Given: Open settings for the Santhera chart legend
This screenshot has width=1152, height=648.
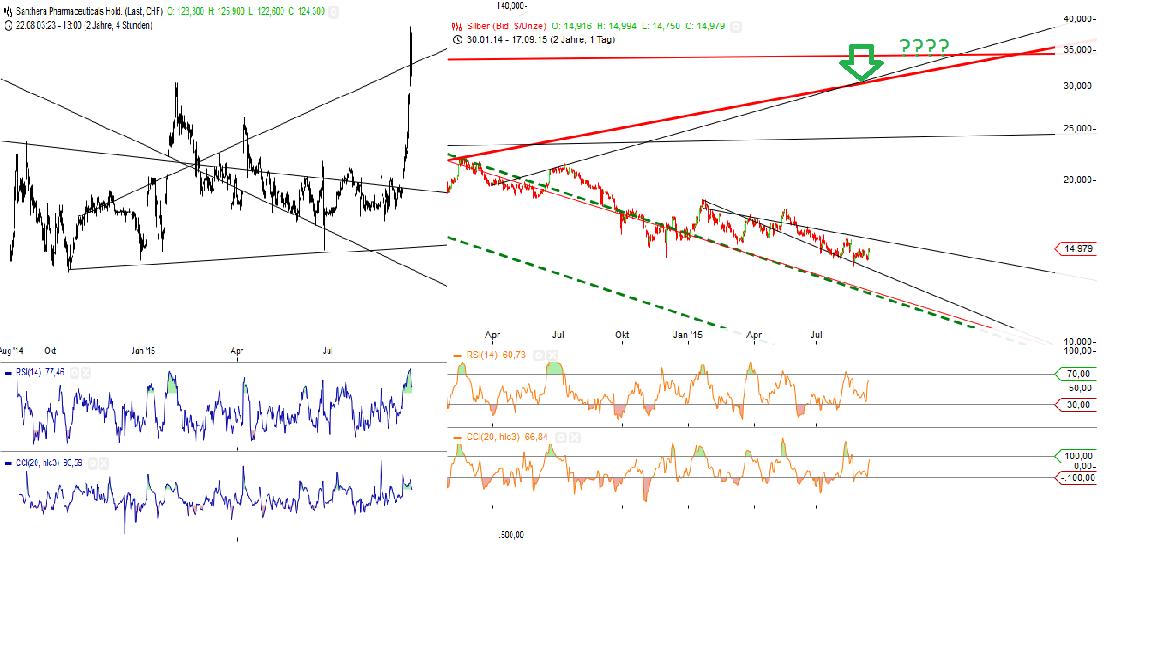Looking at the screenshot, I should click(x=332, y=12).
